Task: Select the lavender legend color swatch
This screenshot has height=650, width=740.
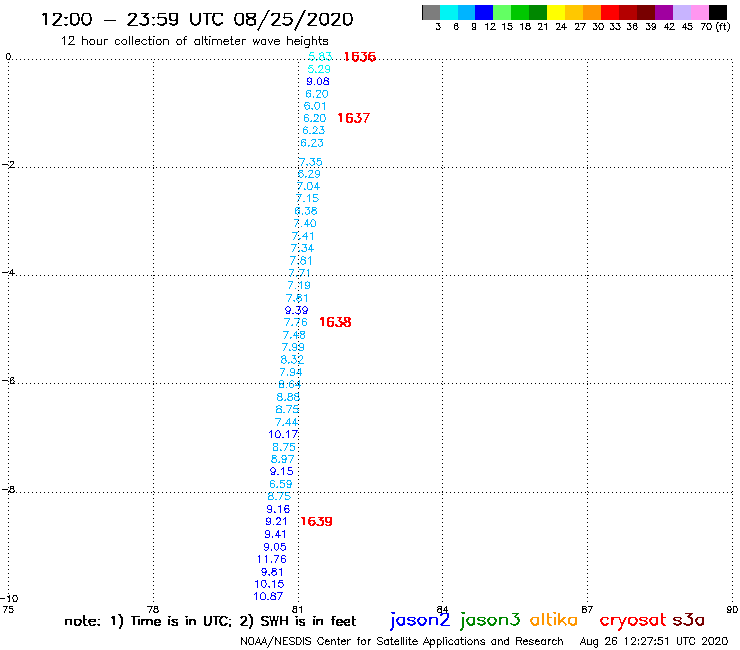Action: pos(682,12)
